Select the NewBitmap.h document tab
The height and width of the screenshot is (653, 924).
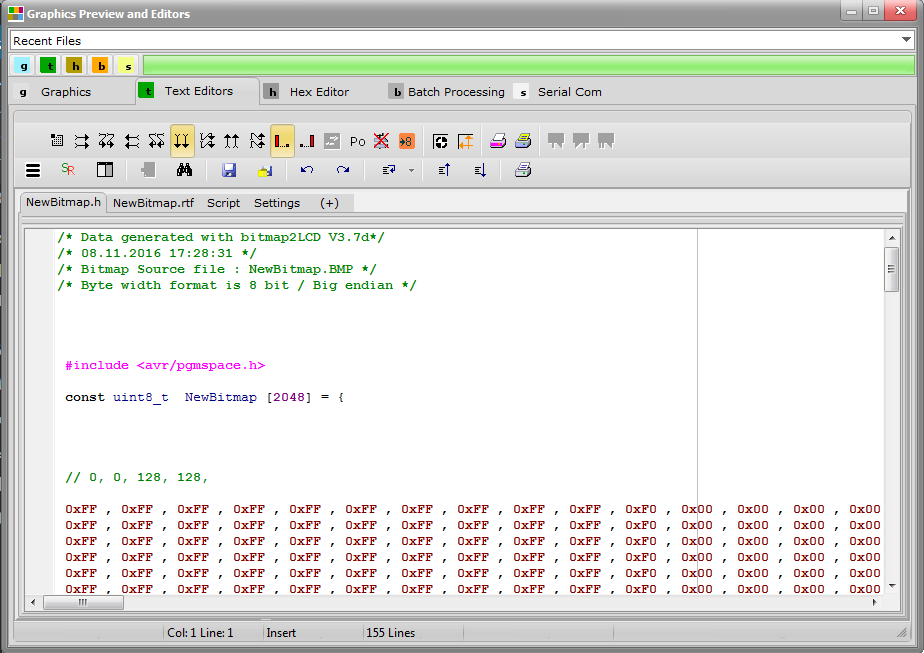[x=63, y=202]
